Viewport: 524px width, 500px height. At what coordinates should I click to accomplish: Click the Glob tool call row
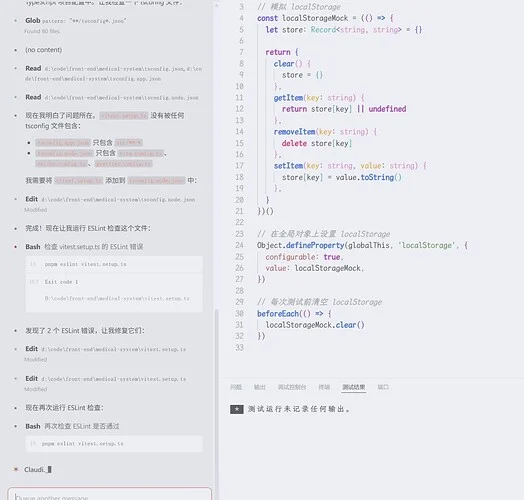pyautogui.click(x=76, y=21)
